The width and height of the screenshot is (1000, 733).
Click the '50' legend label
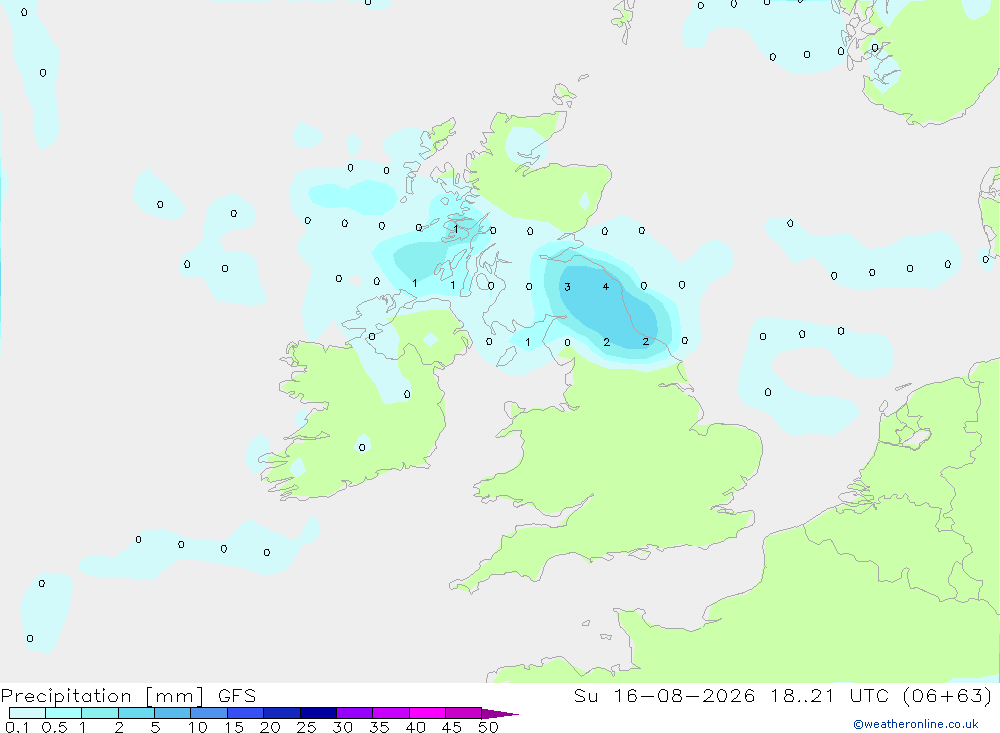488,727
